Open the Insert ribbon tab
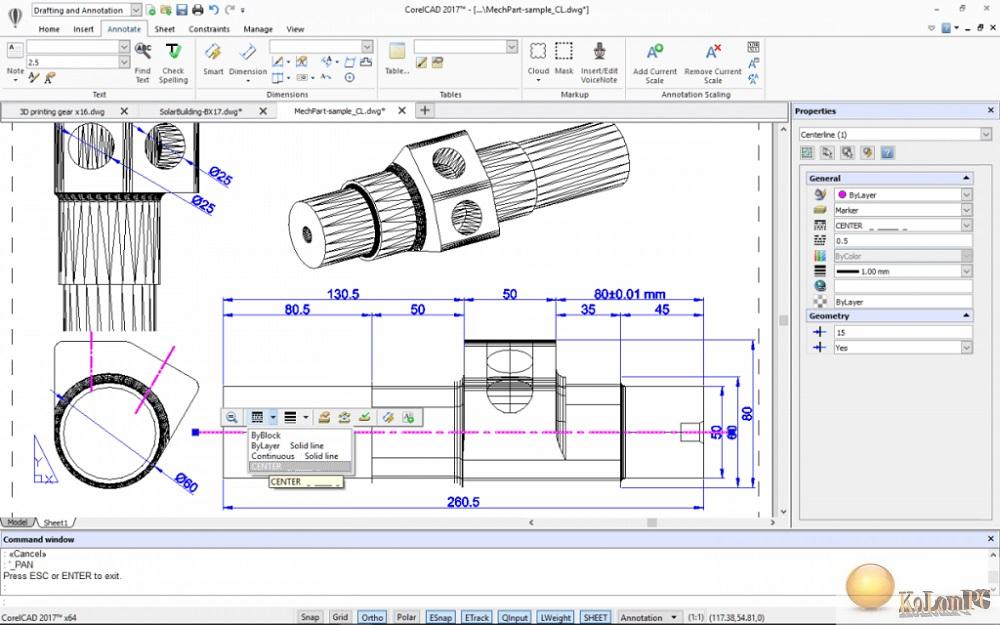The image size is (1000, 625). pyautogui.click(x=83, y=29)
